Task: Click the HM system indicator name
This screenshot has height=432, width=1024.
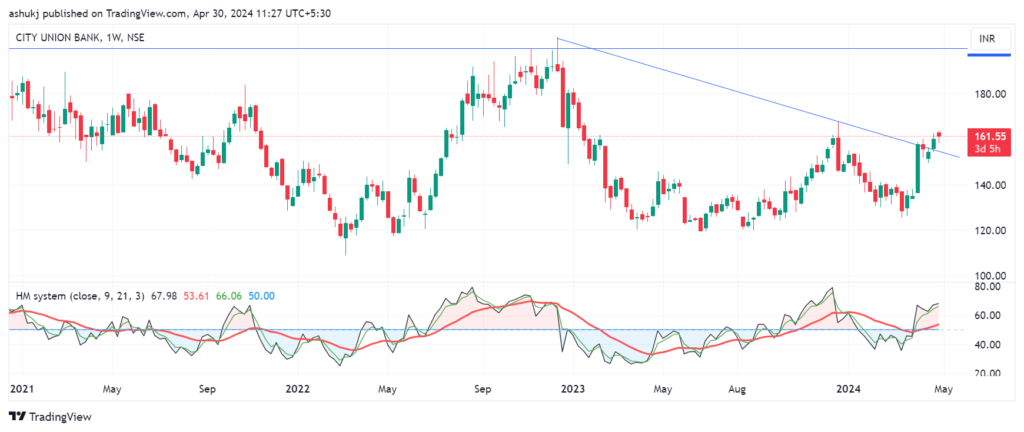Action: pyautogui.click(x=82, y=296)
